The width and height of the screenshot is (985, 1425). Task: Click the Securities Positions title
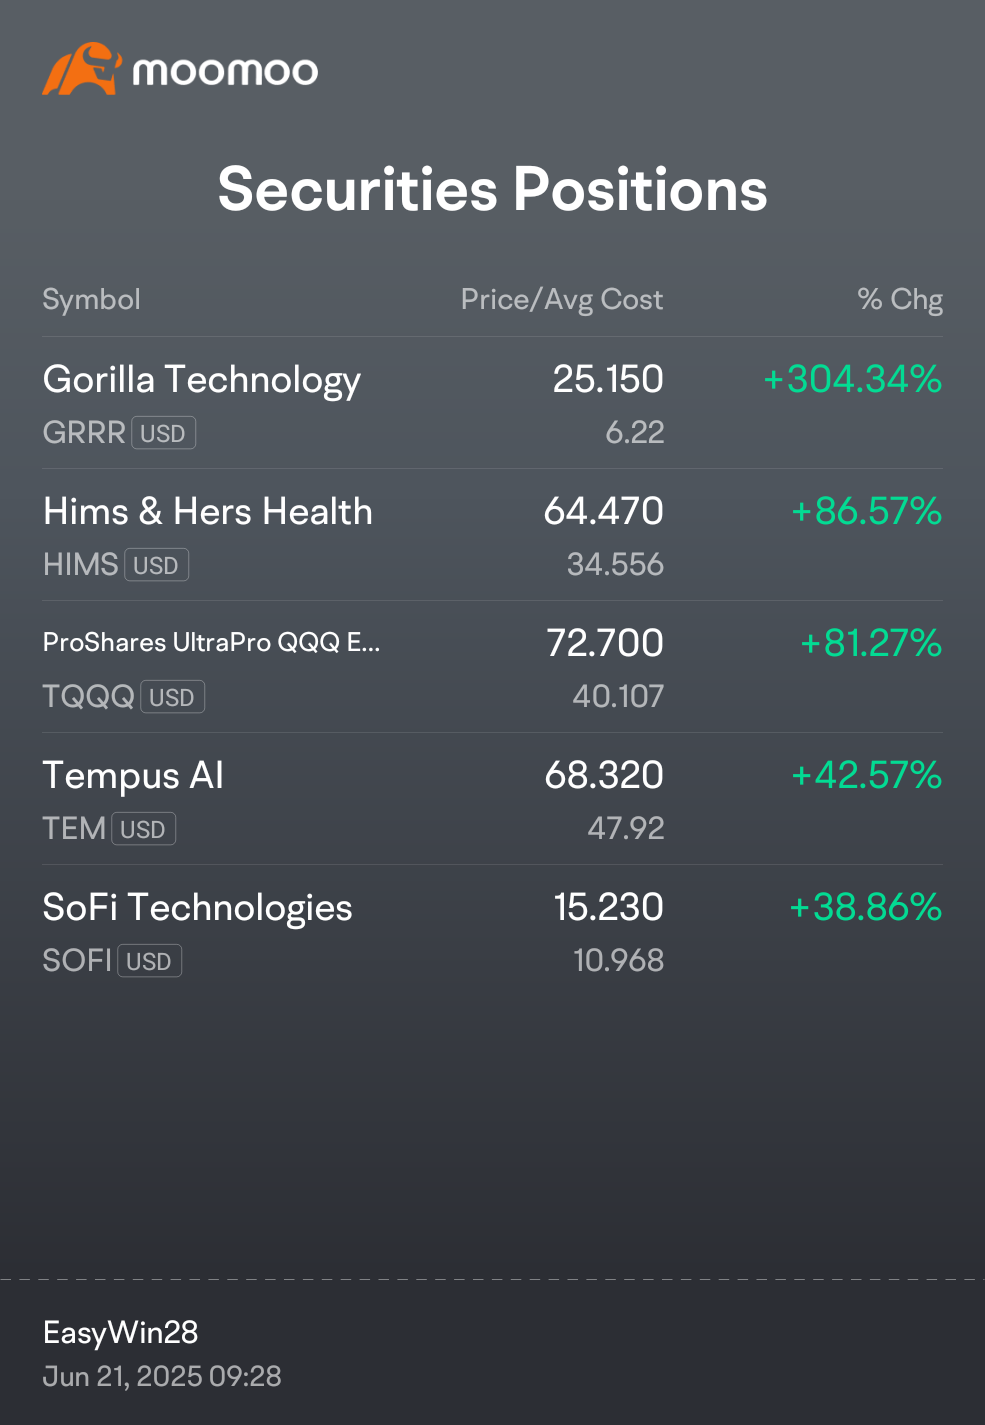(x=492, y=189)
